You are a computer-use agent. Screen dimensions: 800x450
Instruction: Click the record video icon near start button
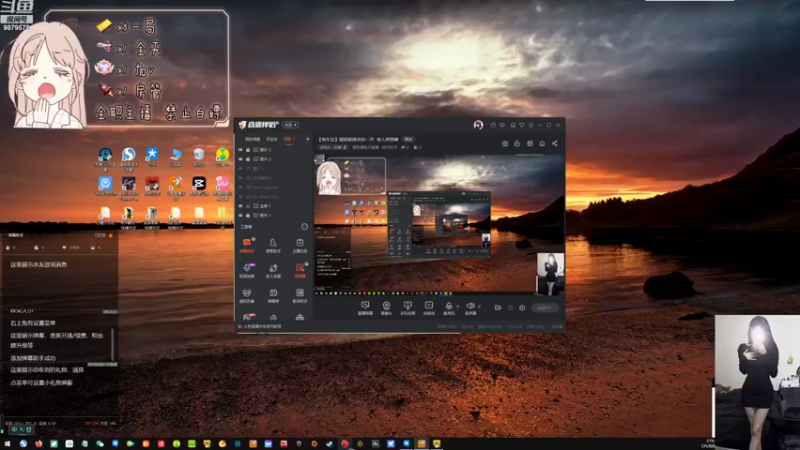point(497,308)
